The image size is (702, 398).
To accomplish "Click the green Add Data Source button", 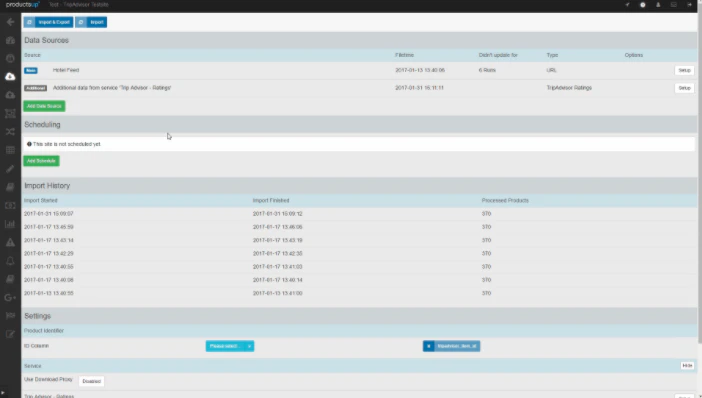I will 44,106.
